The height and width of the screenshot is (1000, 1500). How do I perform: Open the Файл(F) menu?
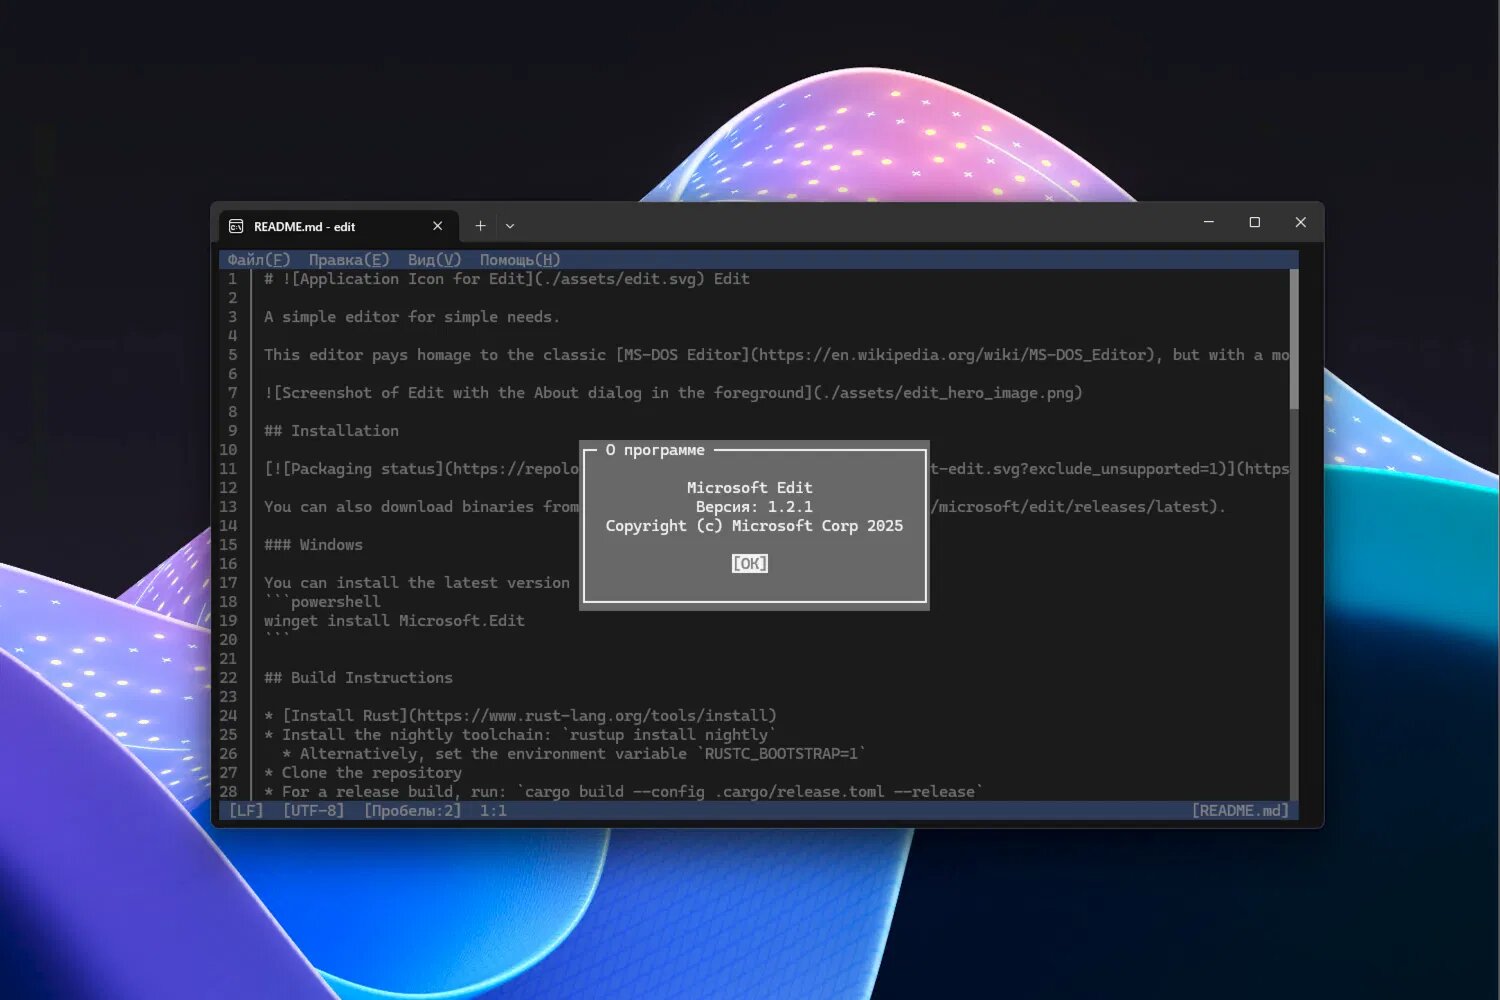(258, 260)
